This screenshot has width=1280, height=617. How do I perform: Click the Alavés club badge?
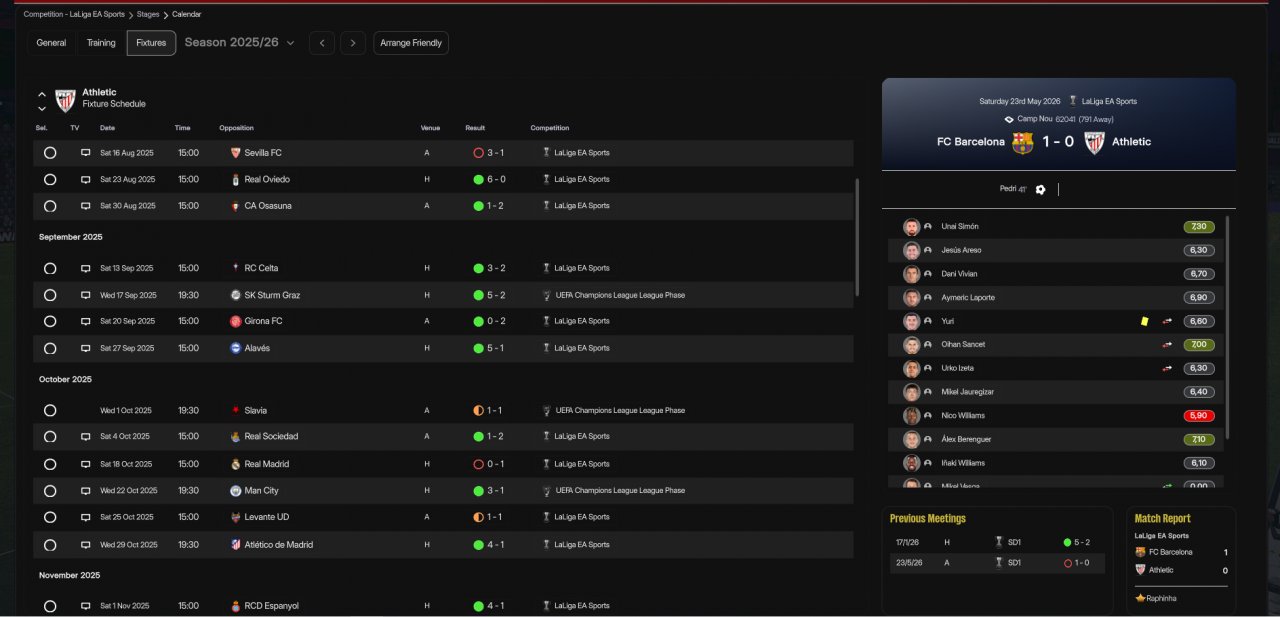pyautogui.click(x=235, y=348)
